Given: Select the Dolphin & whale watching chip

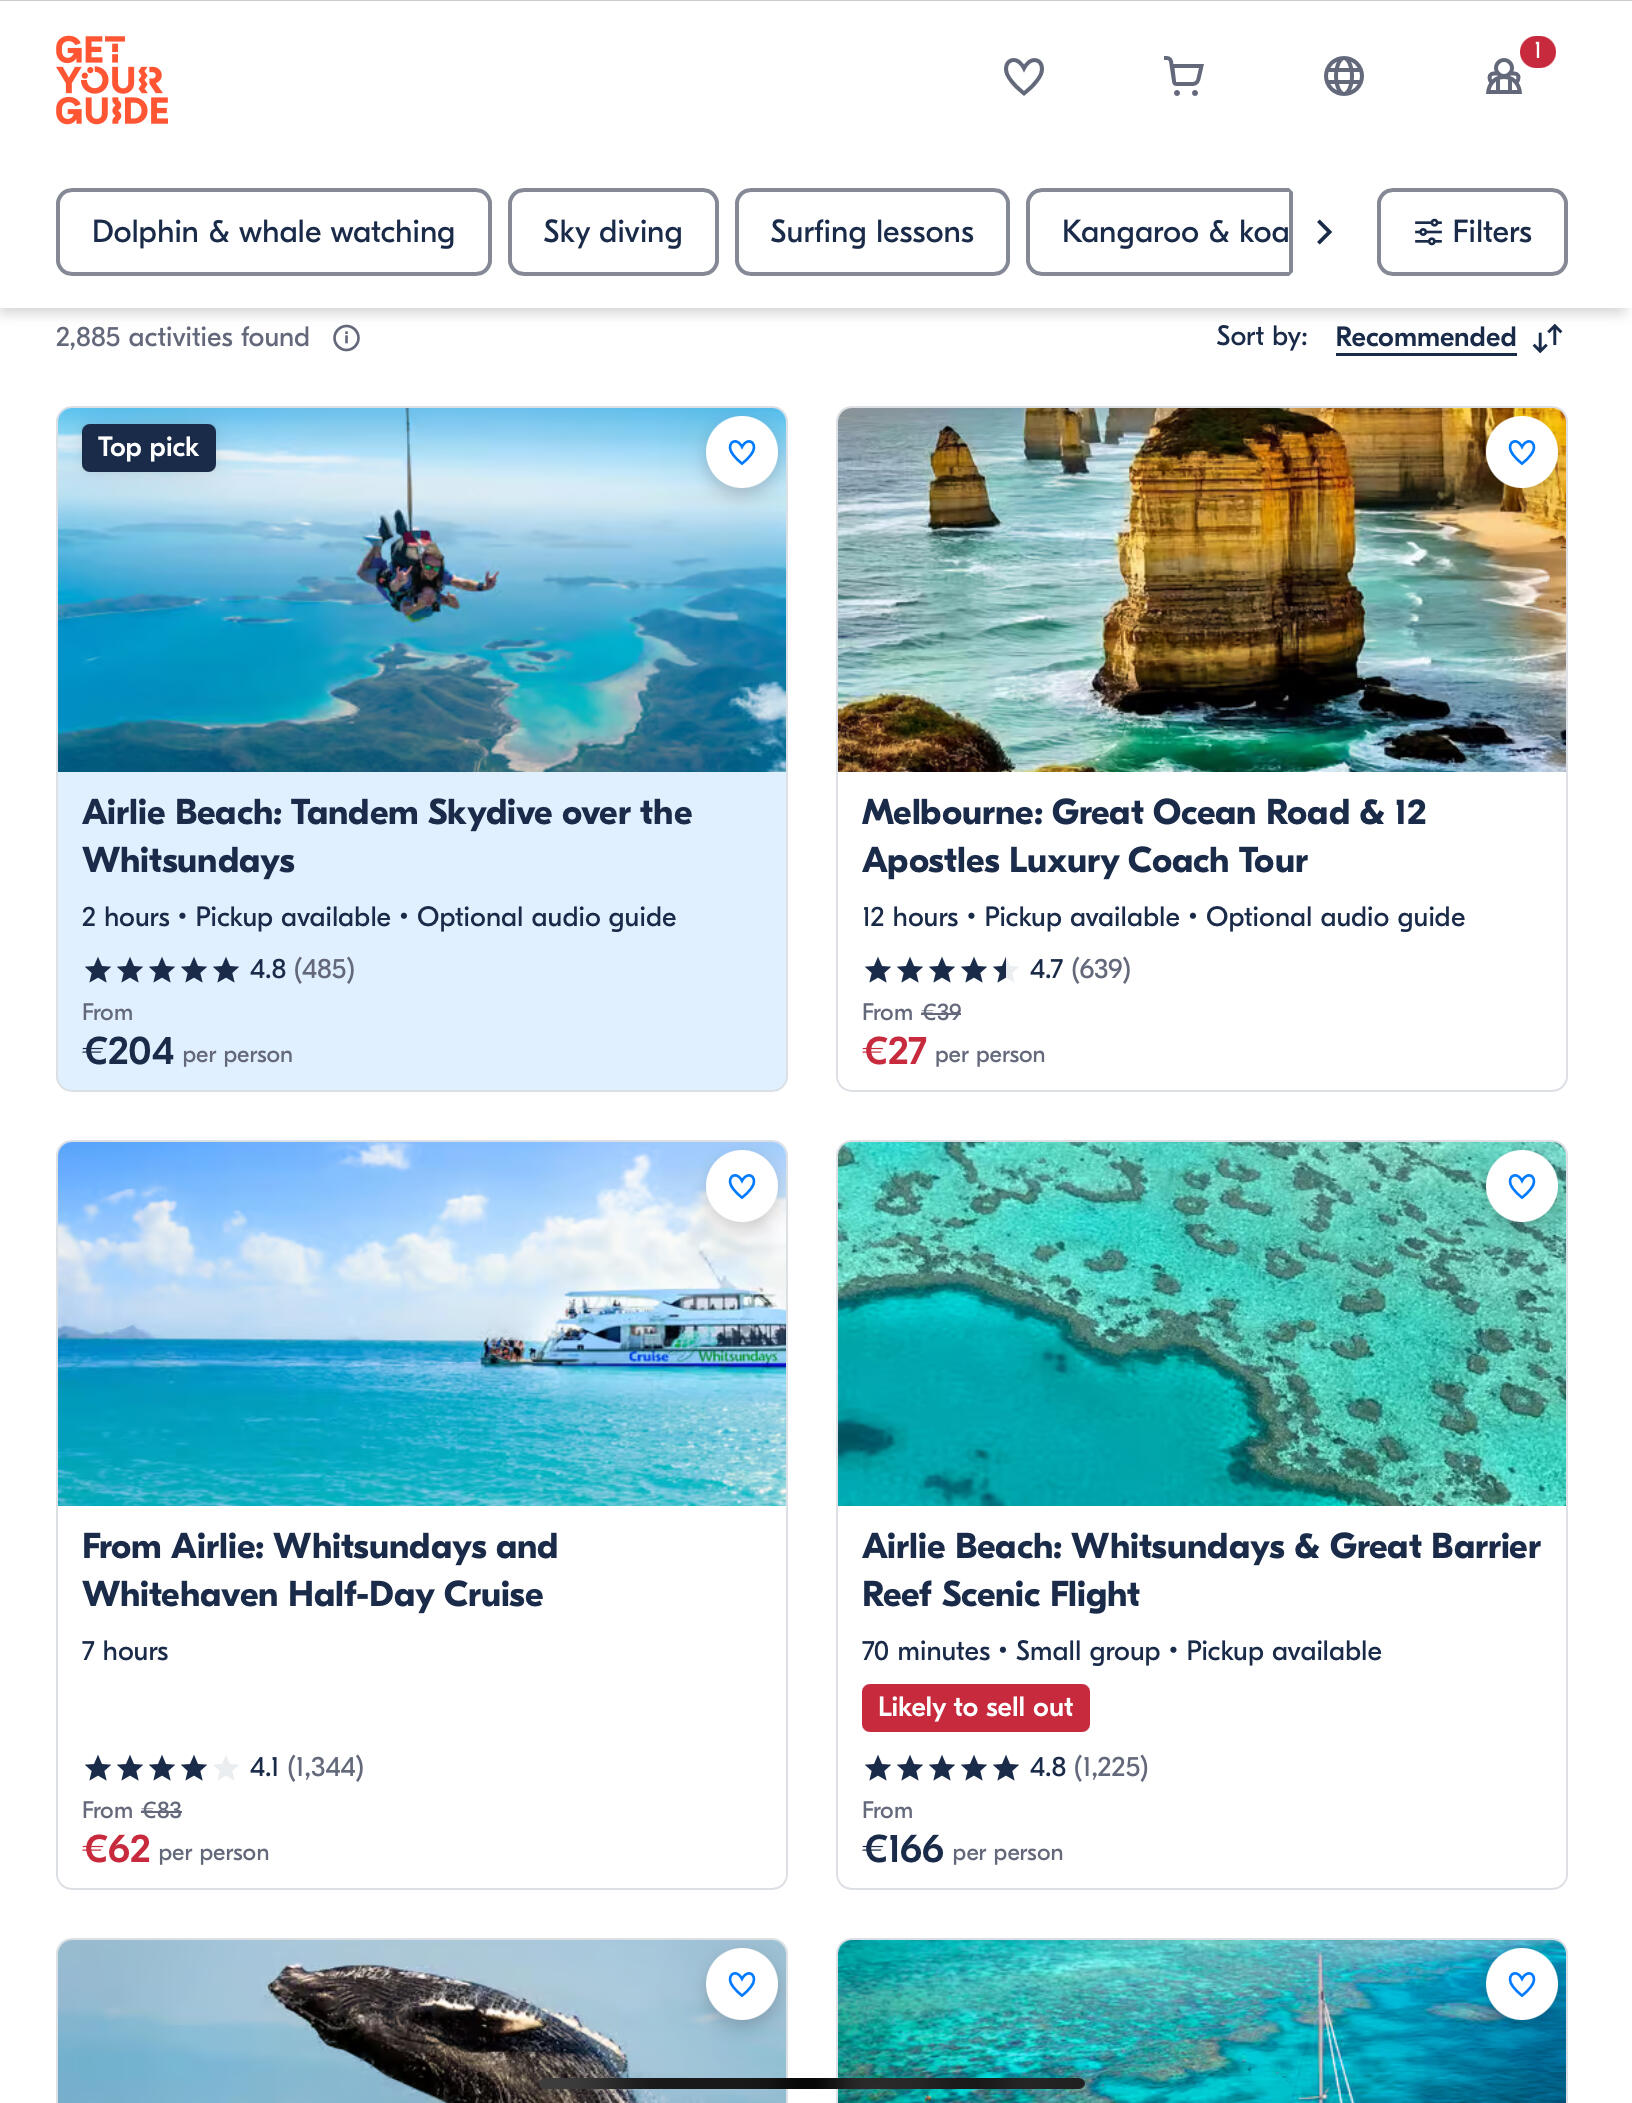Looking at the screenshot, I should tap(273, 232).
